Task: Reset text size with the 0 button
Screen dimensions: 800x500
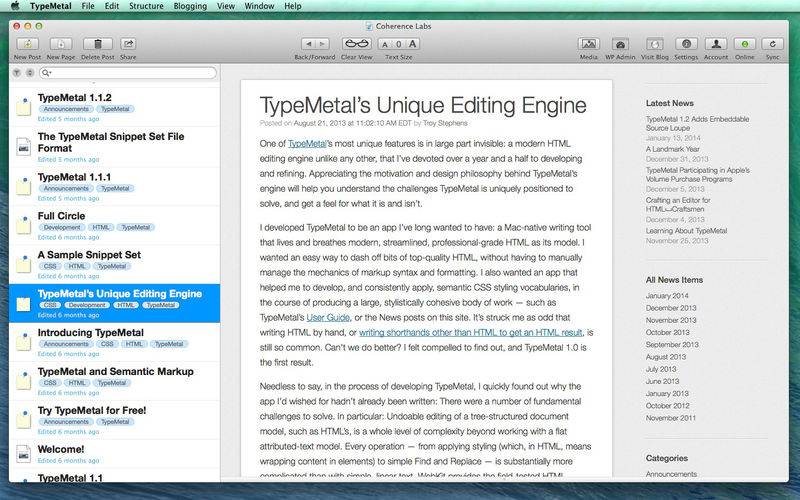Action: click(x=398, y=44)
